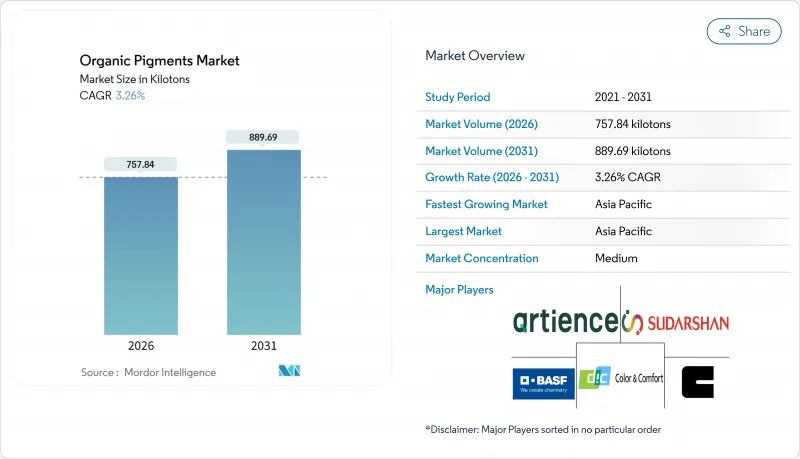Click the 757.84 value label
The image size is (800, 459).
click(x=140, y=164)
